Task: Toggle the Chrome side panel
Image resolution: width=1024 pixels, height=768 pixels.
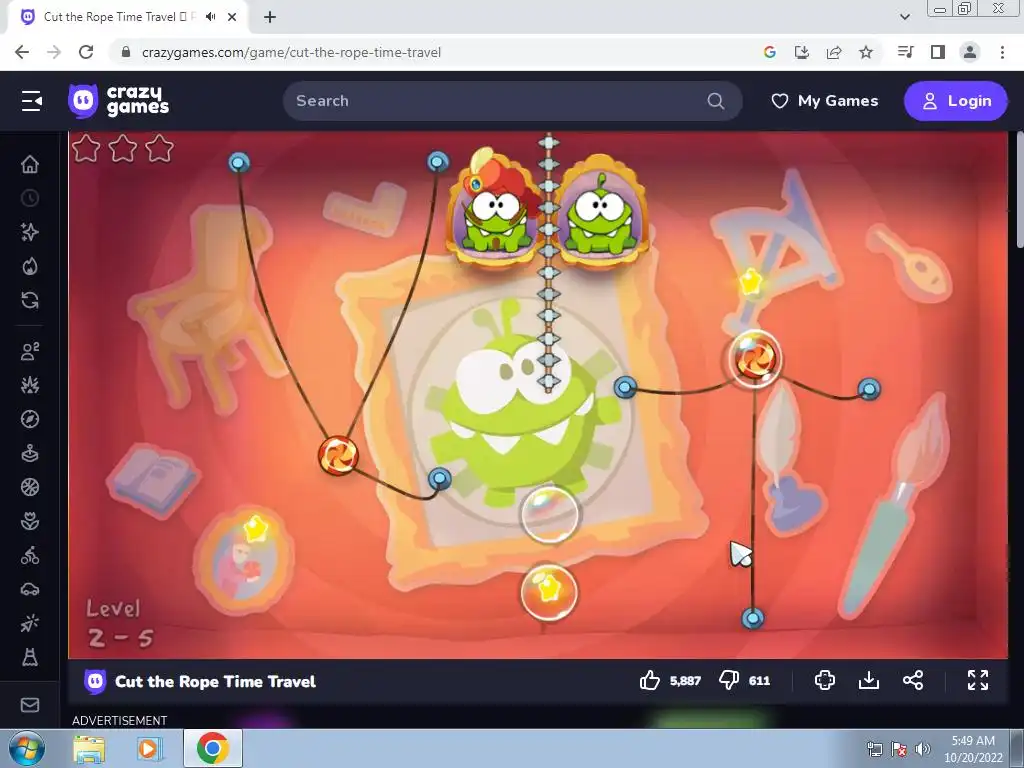Action: pos(938,52)
